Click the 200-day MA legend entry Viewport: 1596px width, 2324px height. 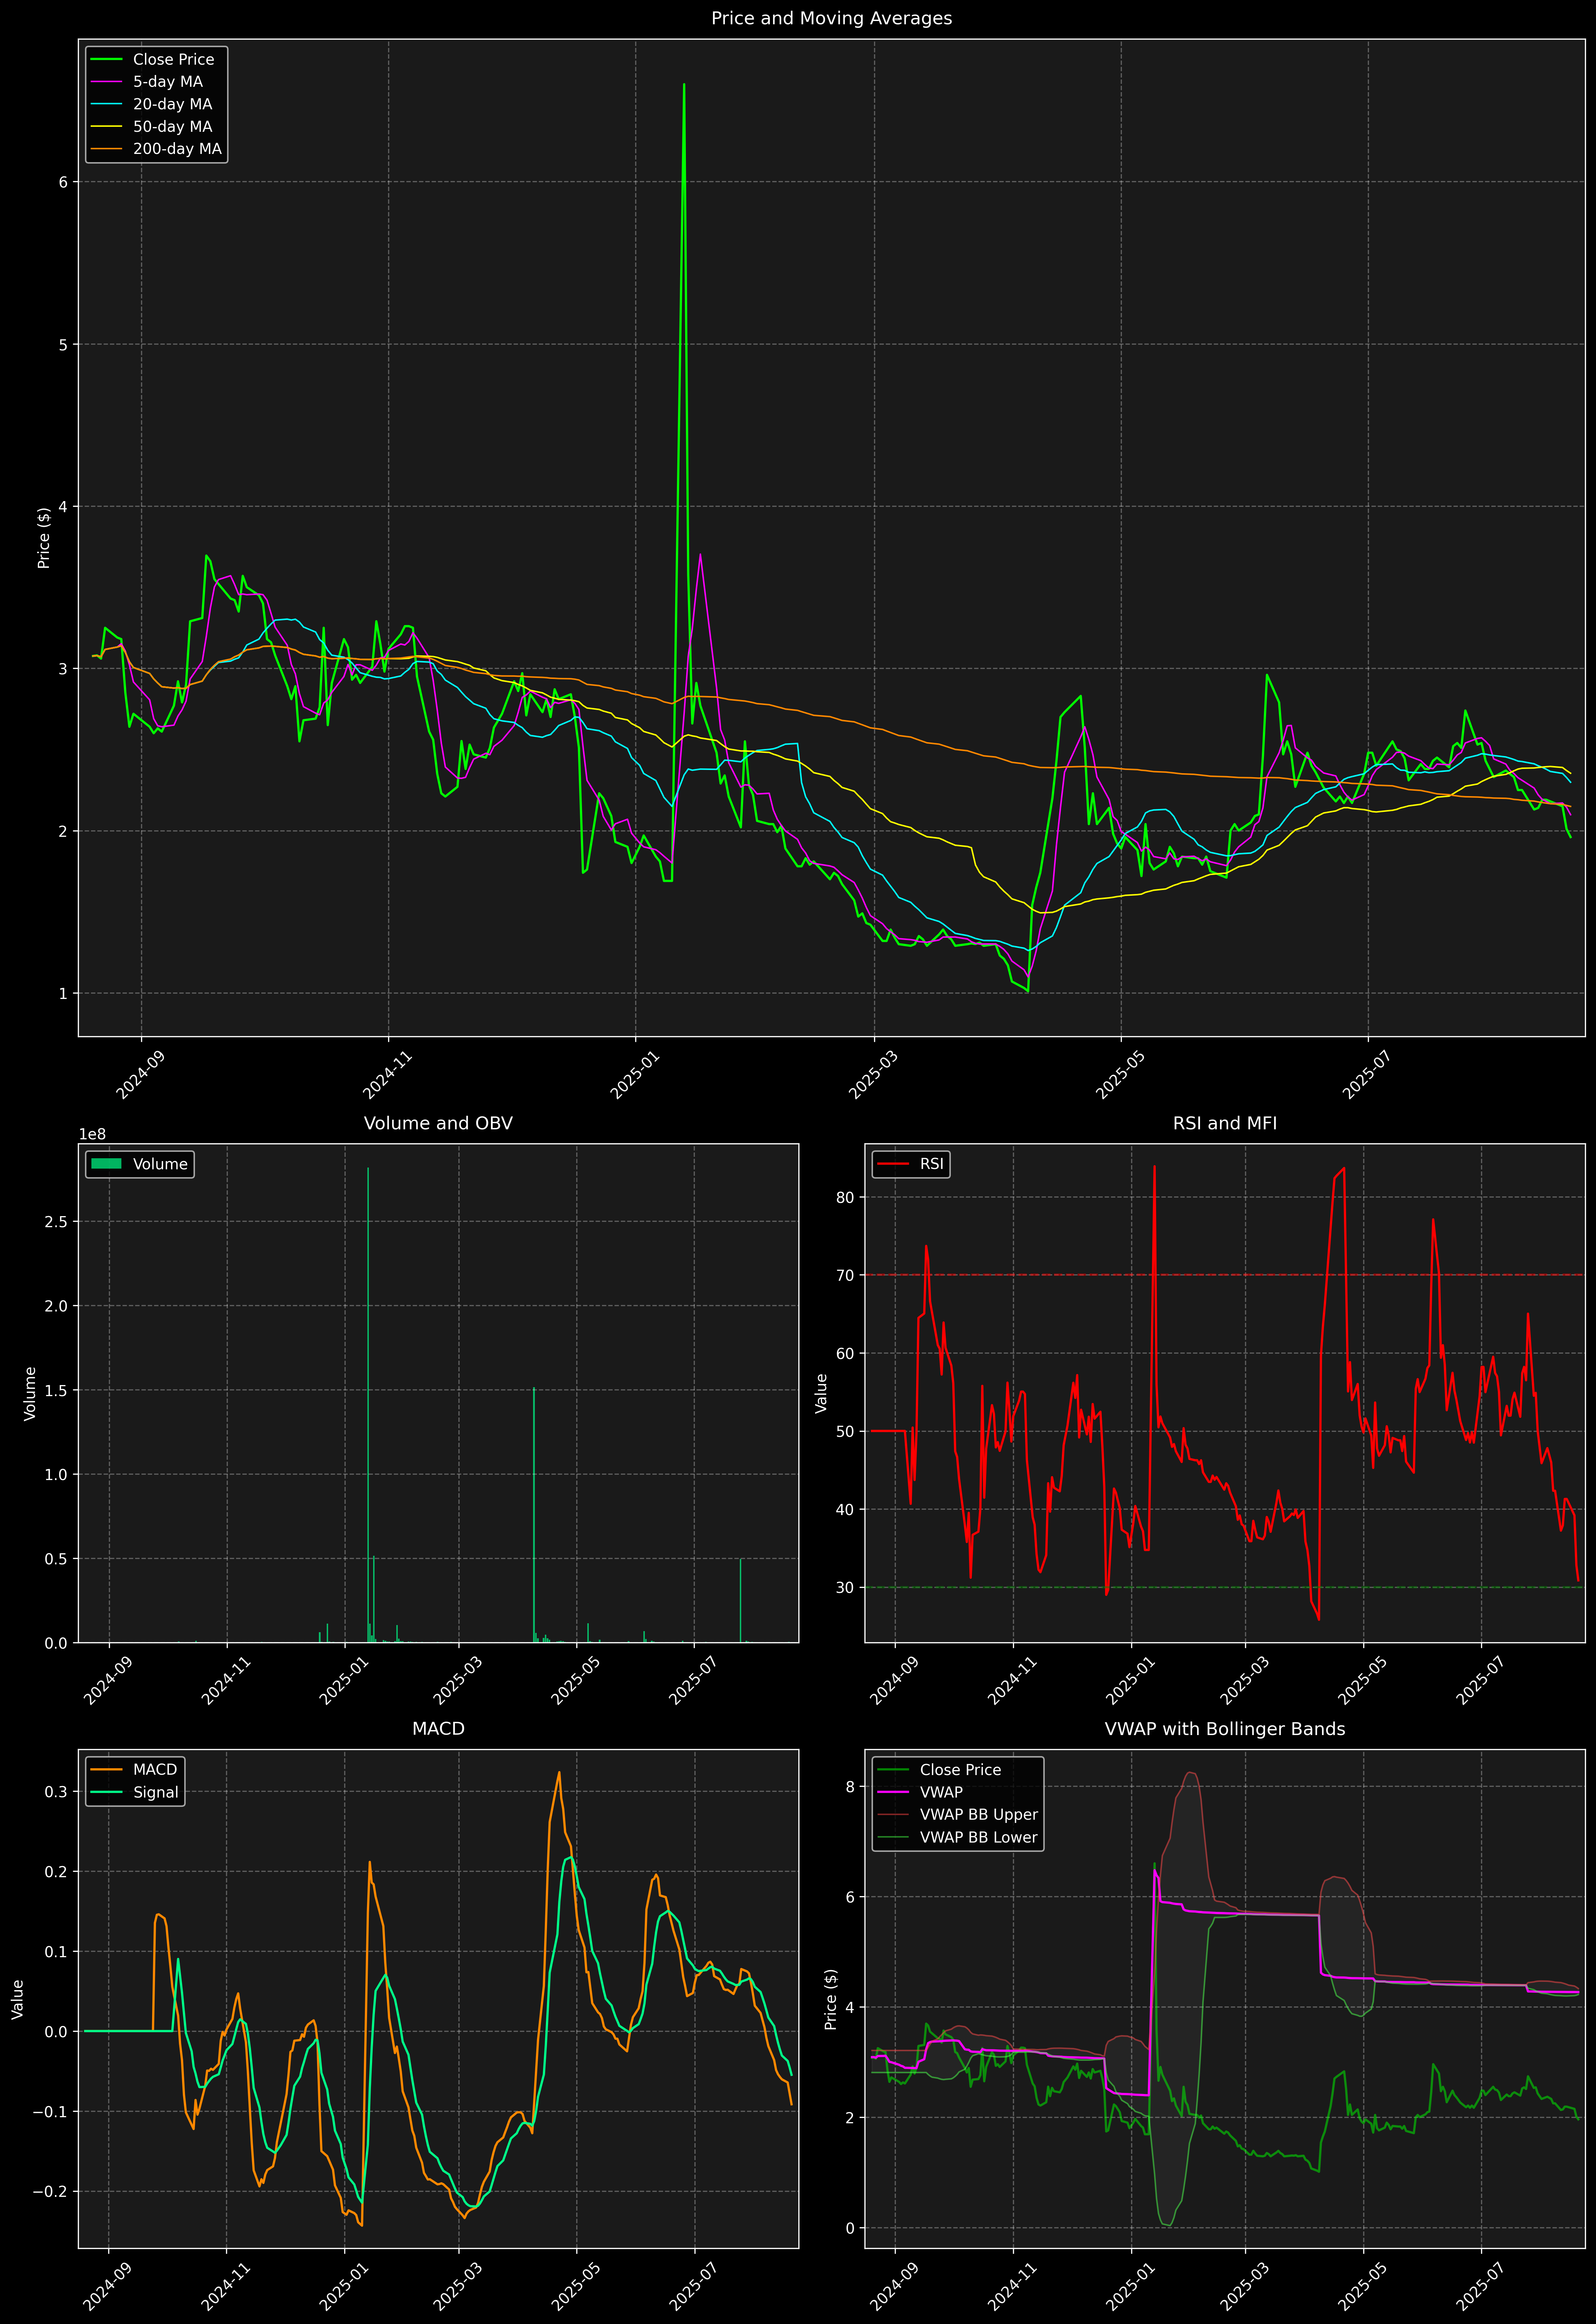[177, 149]
